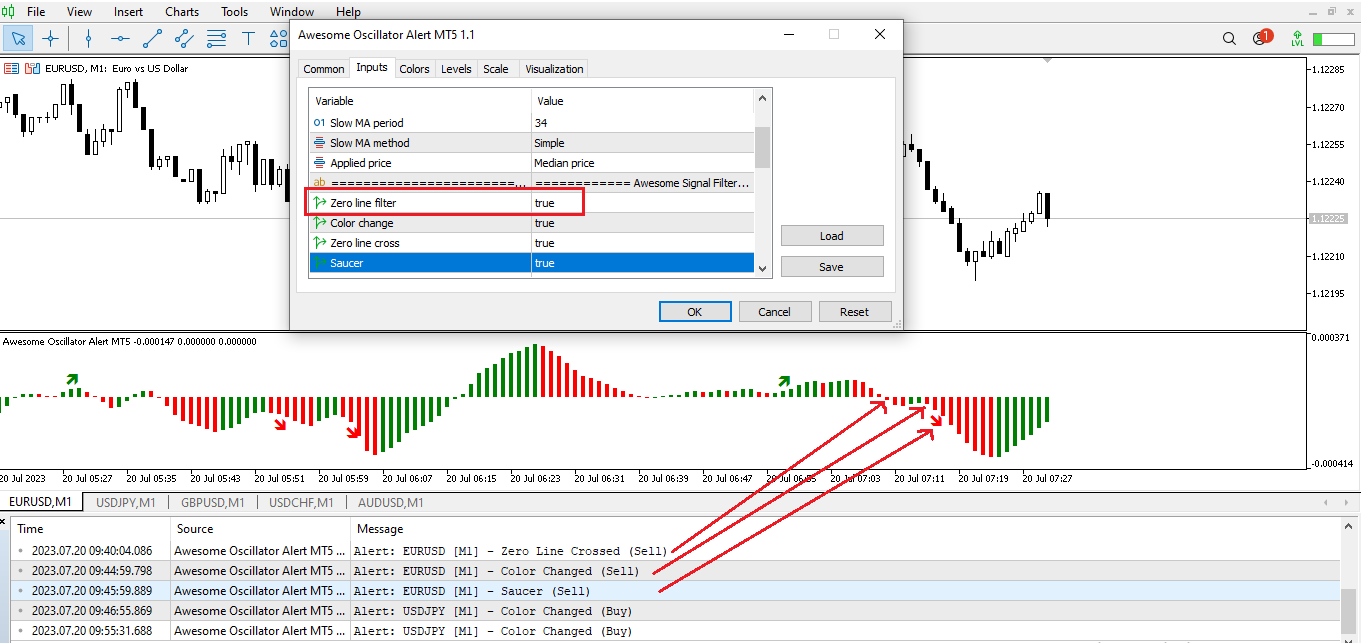This screenshot has height=643, width=1361.
Task: Switch to the Levels tab
Action: (x=456, y=69)
